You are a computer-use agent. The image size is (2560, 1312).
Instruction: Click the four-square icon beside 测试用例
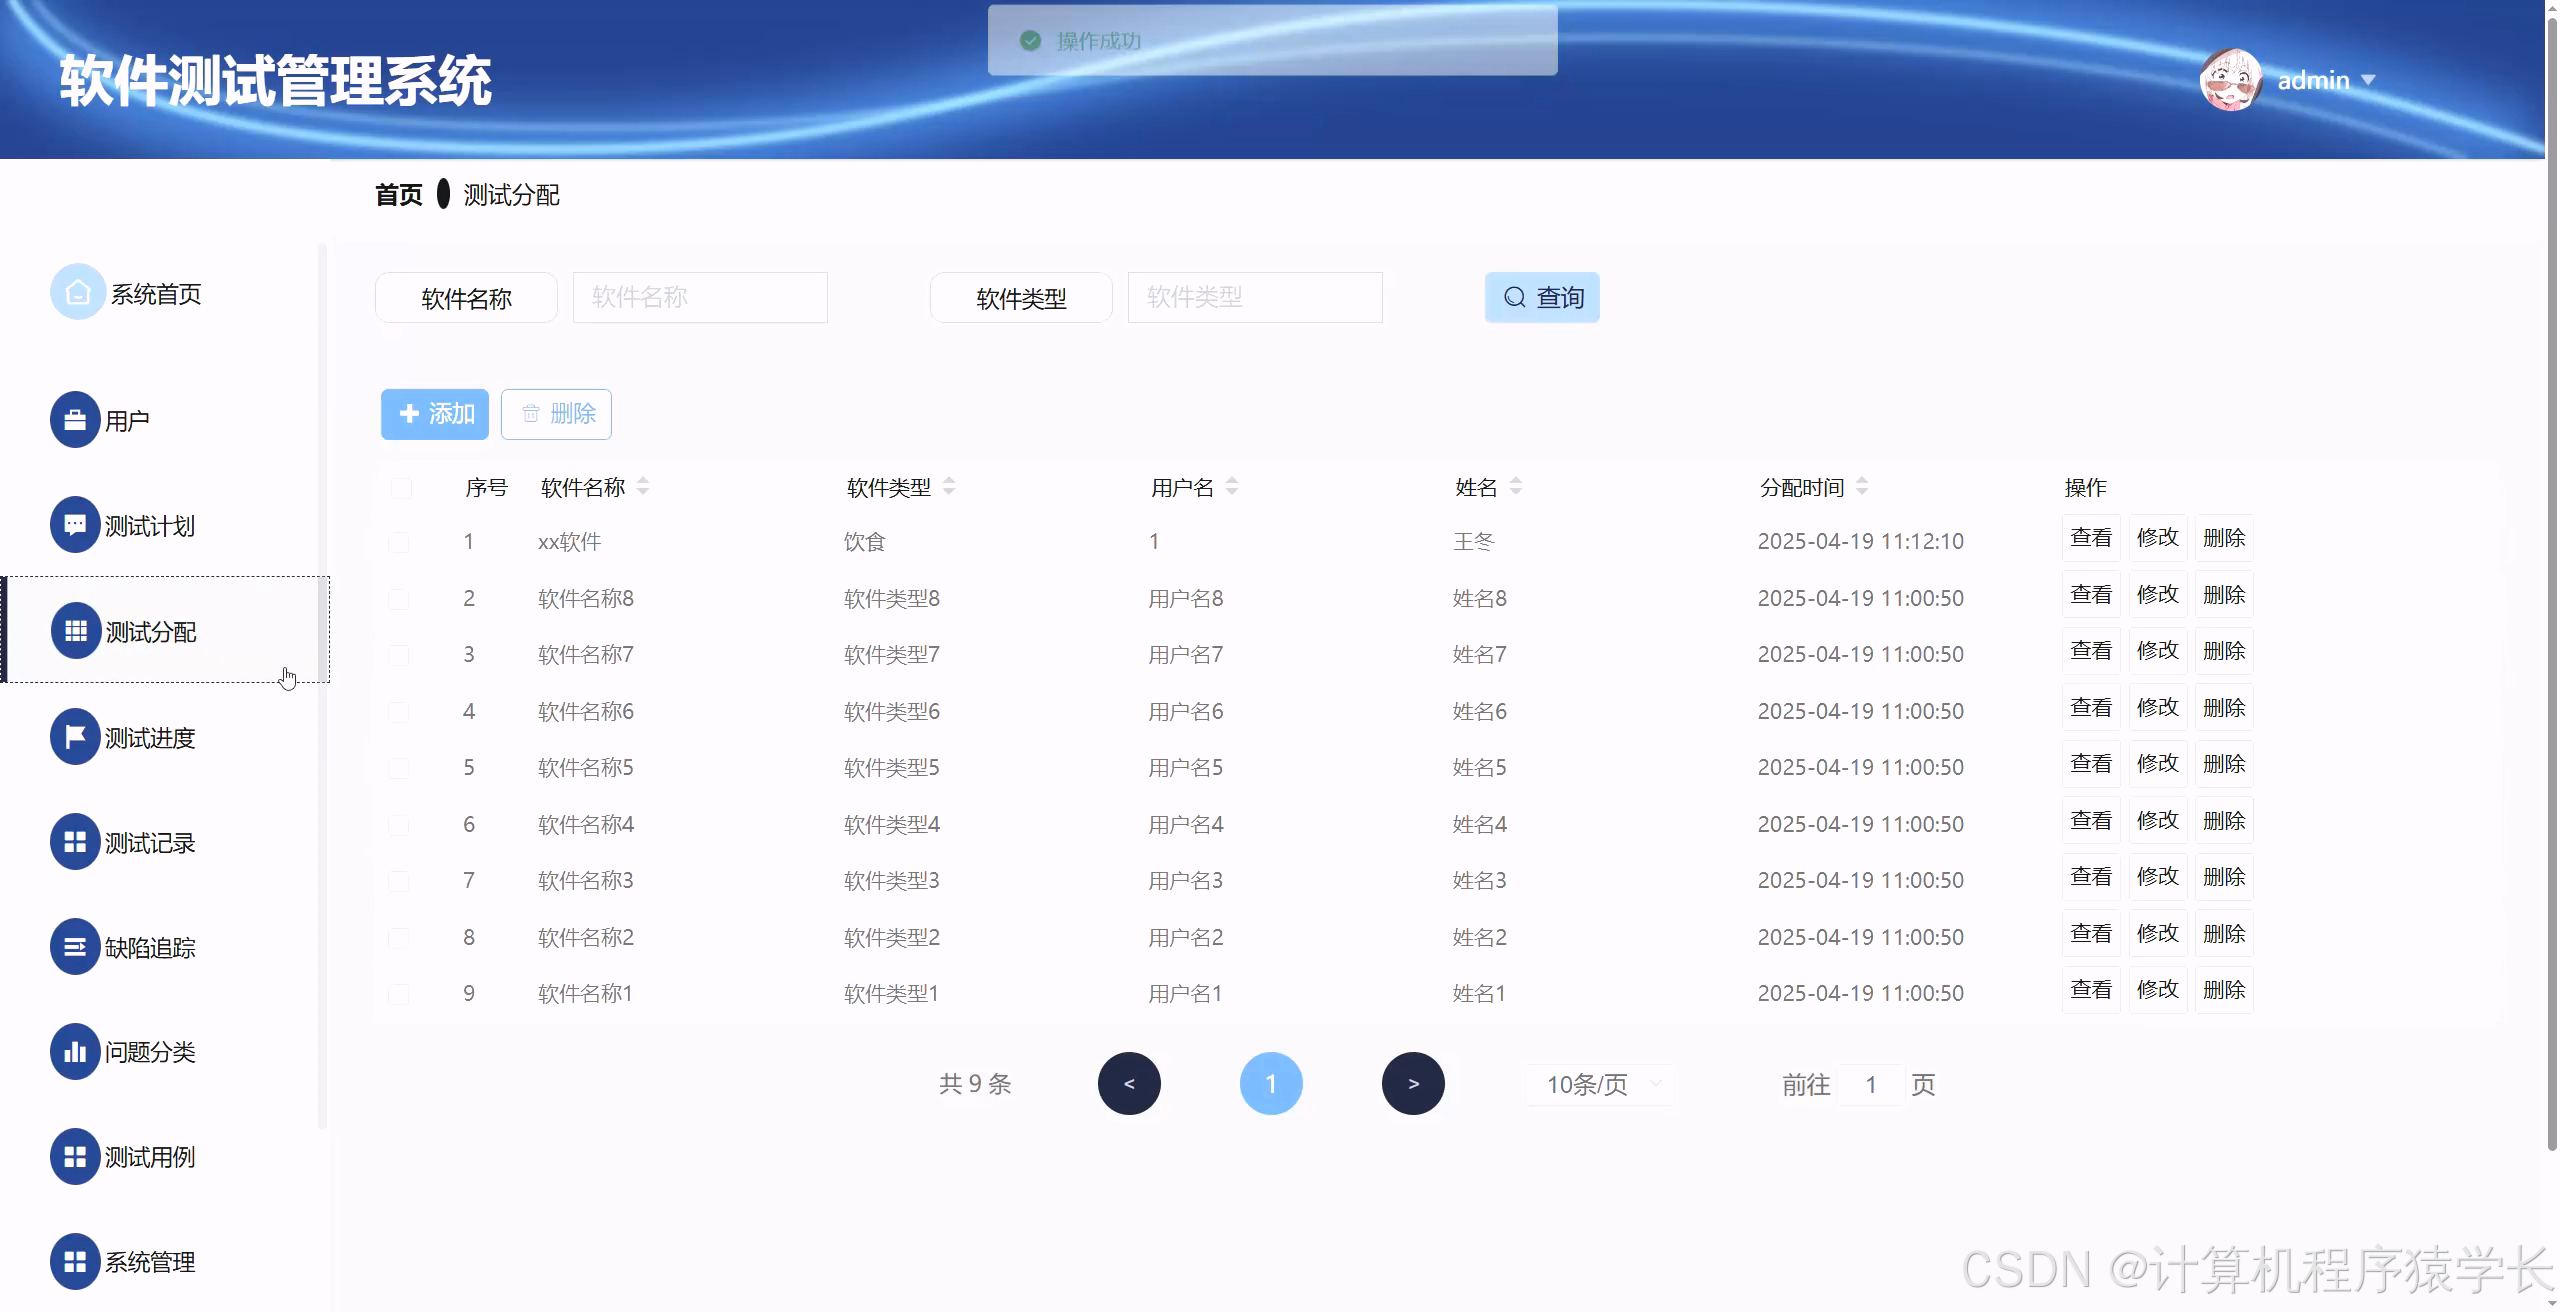tap(75, 1157)
